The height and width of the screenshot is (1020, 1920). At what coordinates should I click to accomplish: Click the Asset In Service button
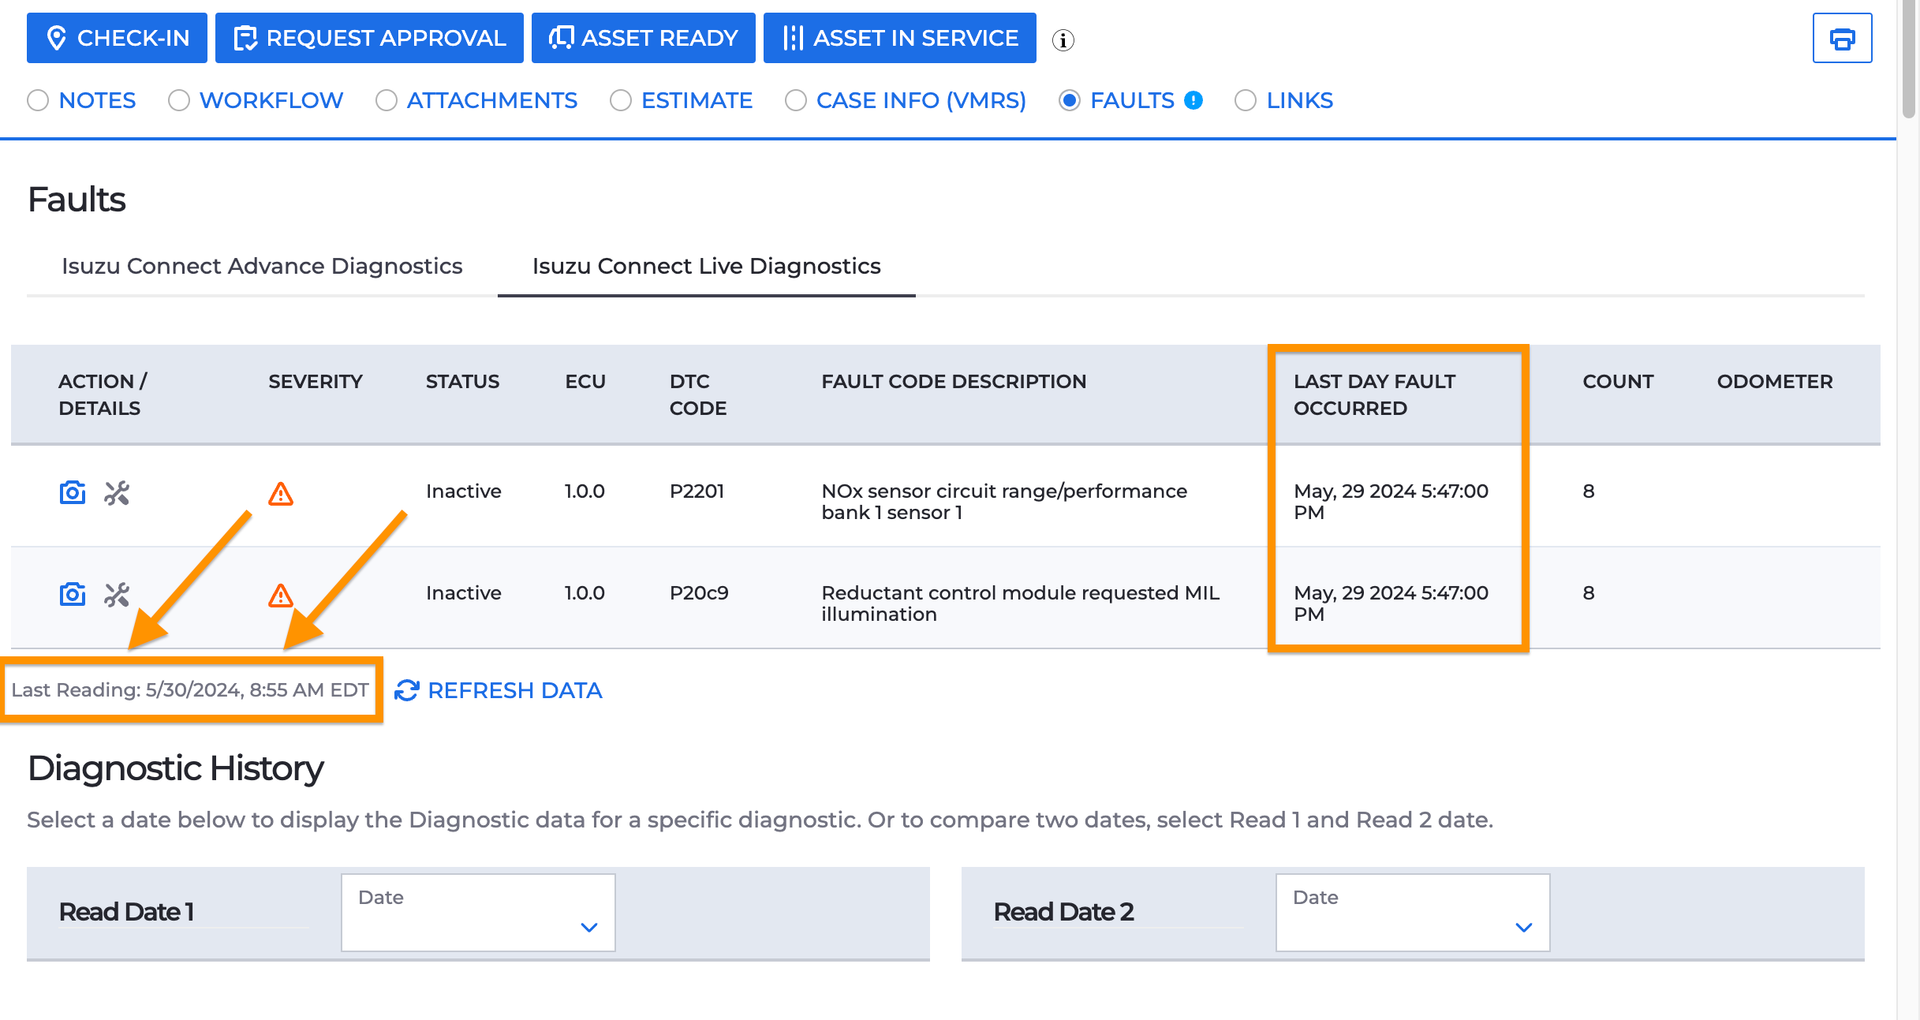[900, 38]
